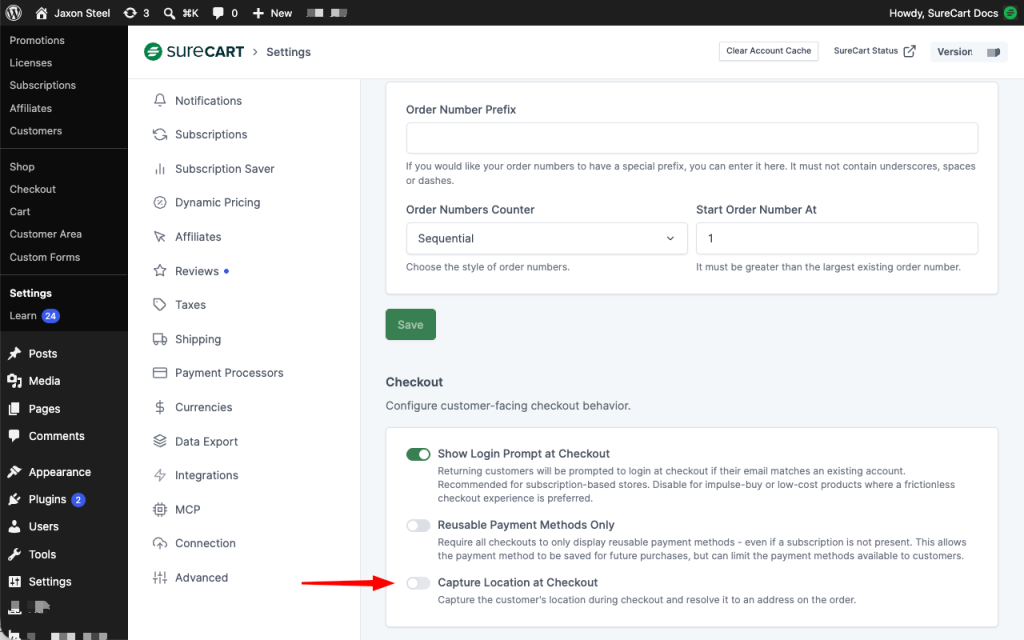Click 'Configure customer-facing checkout behavior.' text

[x=508, y=406]
